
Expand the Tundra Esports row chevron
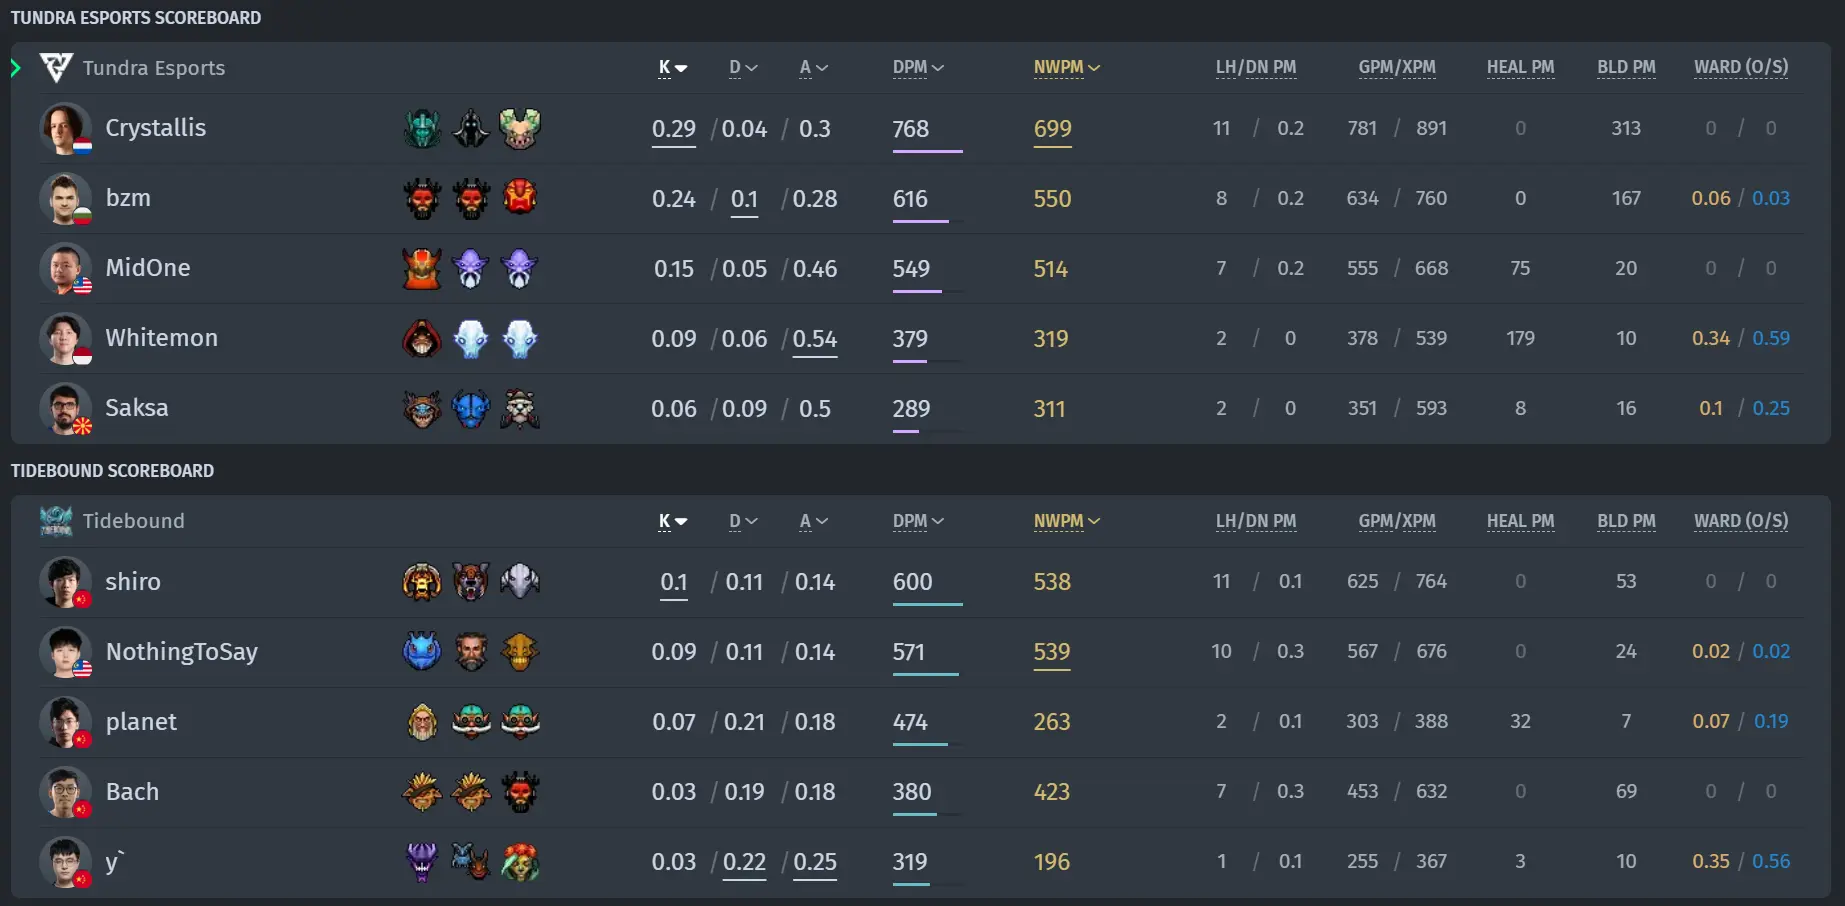(16, 68)
